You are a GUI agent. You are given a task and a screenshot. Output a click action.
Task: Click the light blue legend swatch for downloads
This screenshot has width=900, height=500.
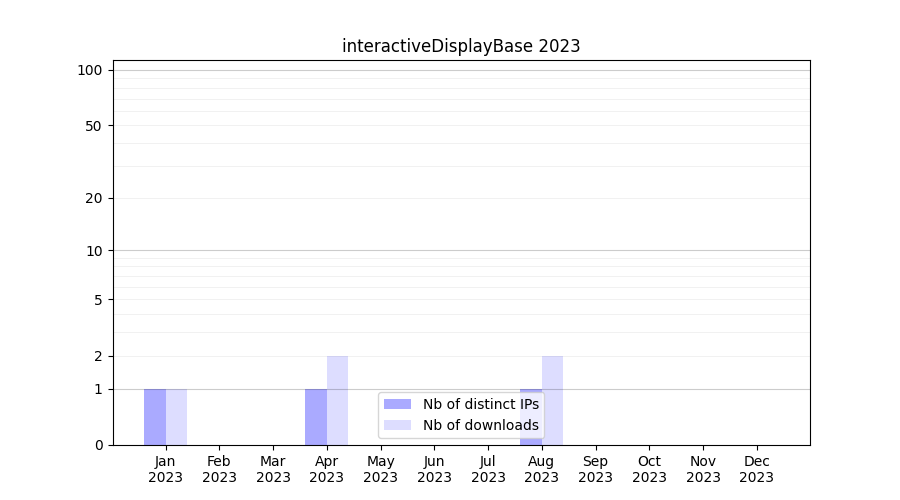click(397, 425)
